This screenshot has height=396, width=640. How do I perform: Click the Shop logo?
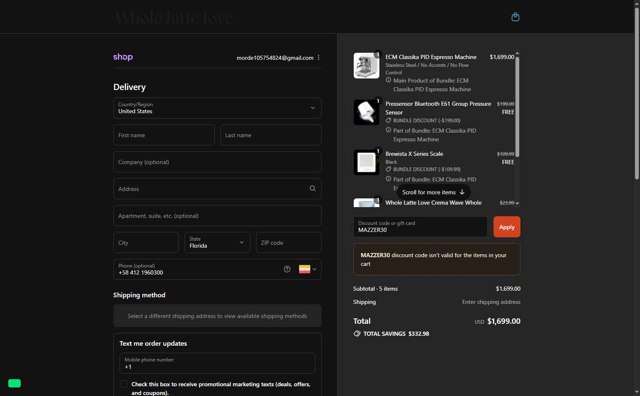(123, 57)
